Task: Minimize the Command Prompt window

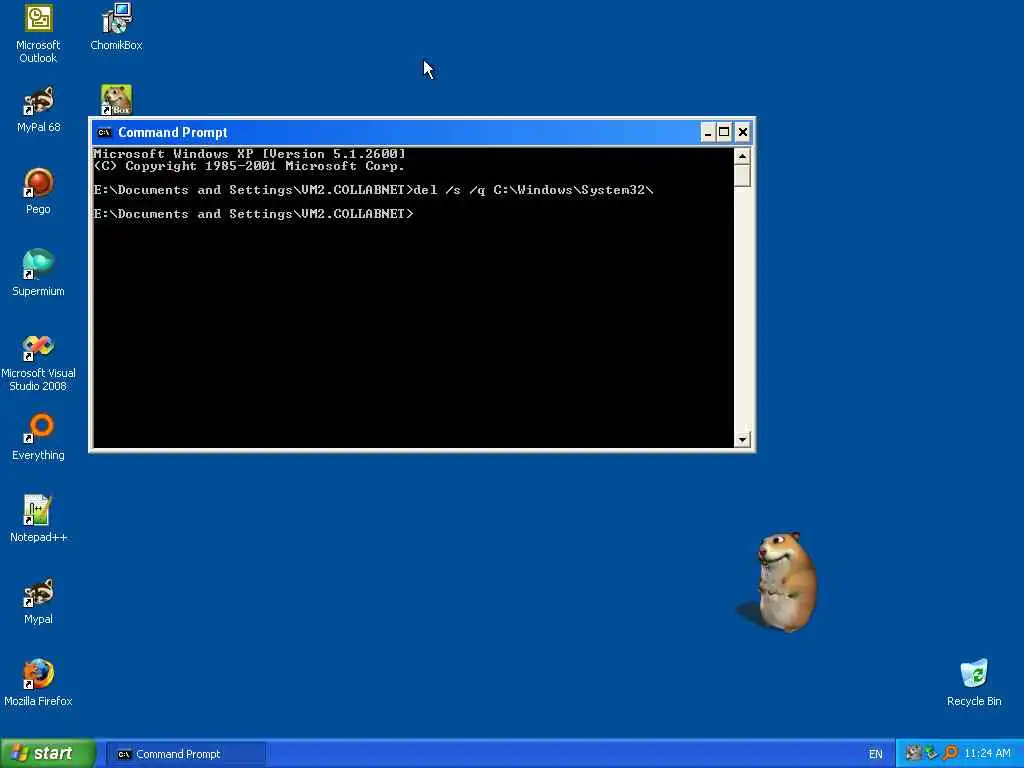Action: click(x=708, y=133)
